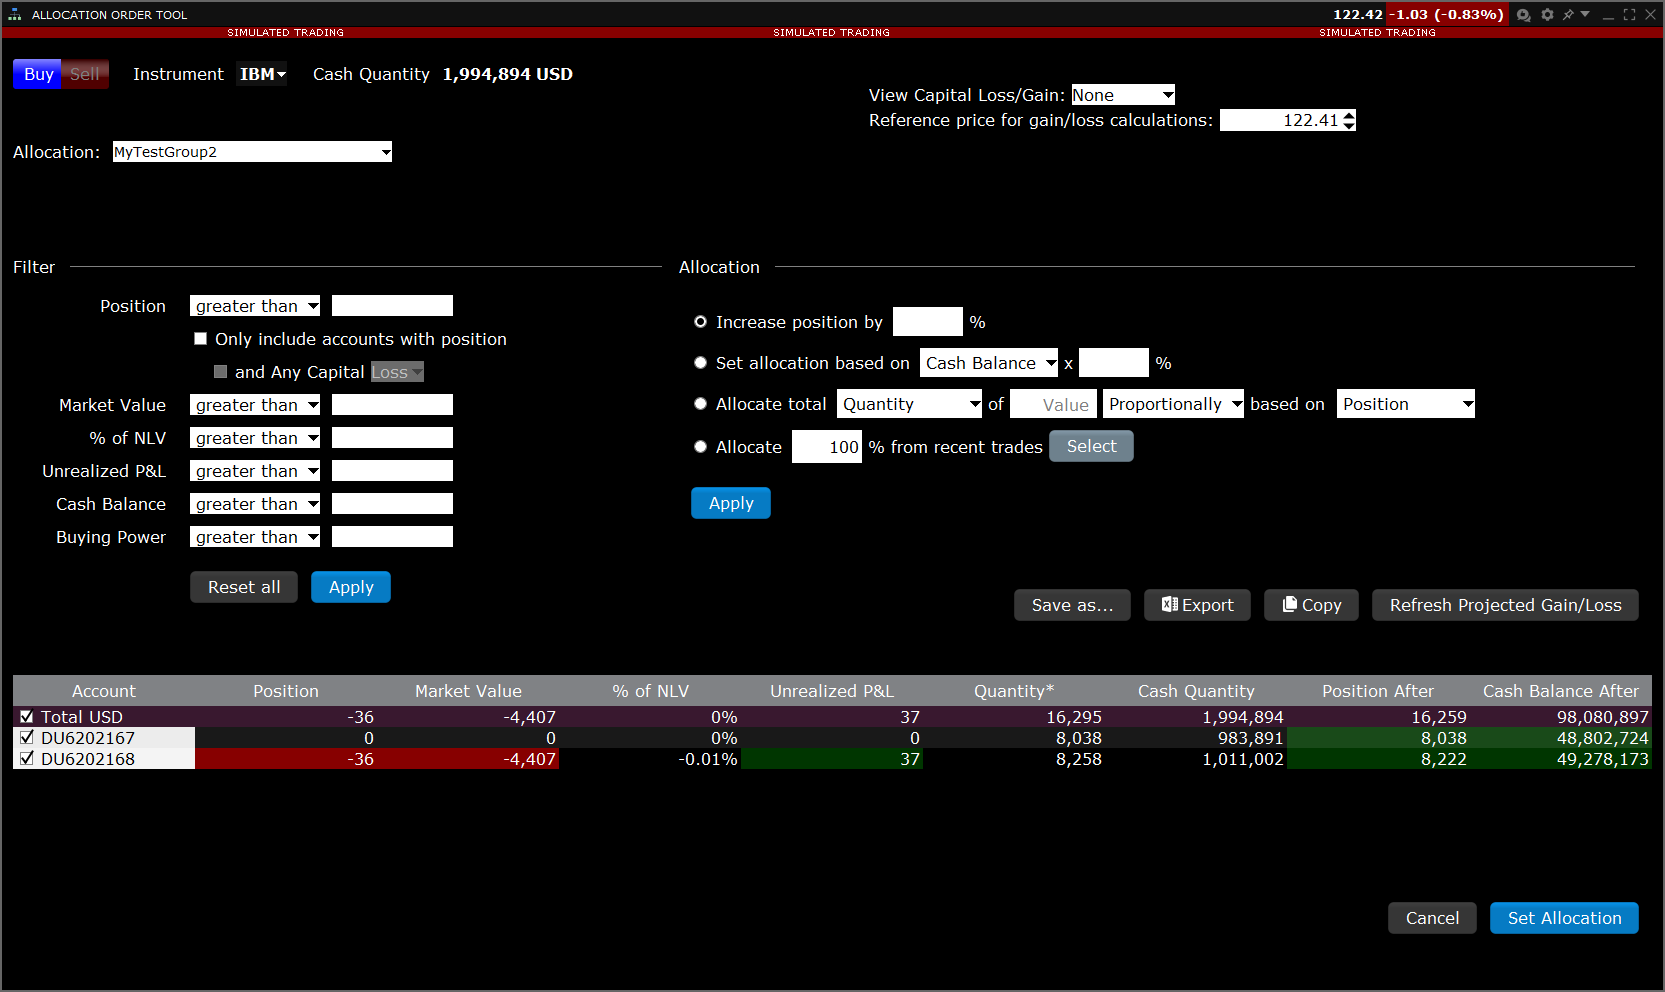Switch order side to Buy
This screenshot has width=1665, height=992.
pyautogui.click(x=38, y=74)
